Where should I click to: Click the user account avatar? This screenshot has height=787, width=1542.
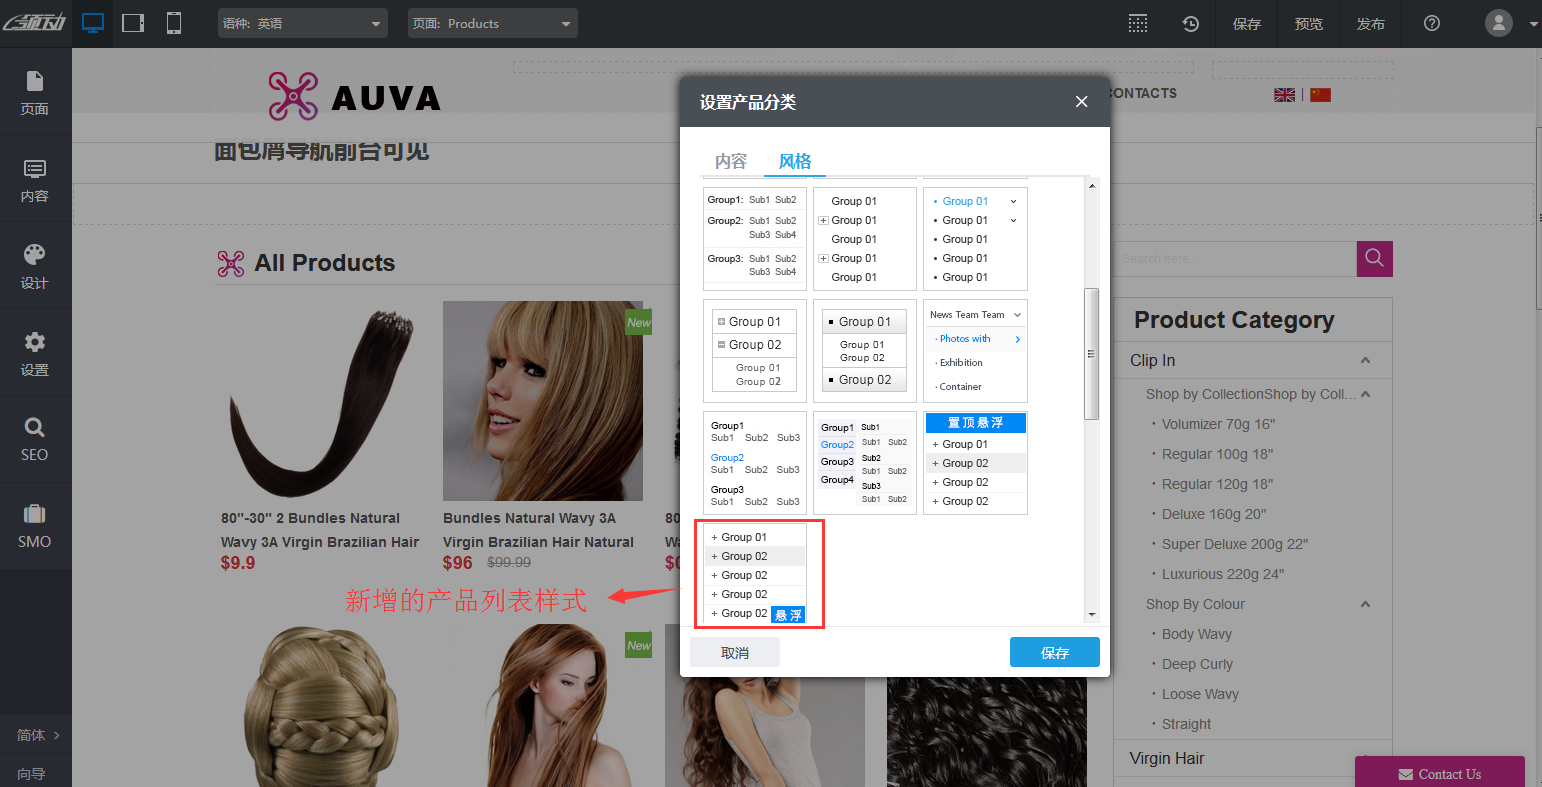tap(1499, 23)
